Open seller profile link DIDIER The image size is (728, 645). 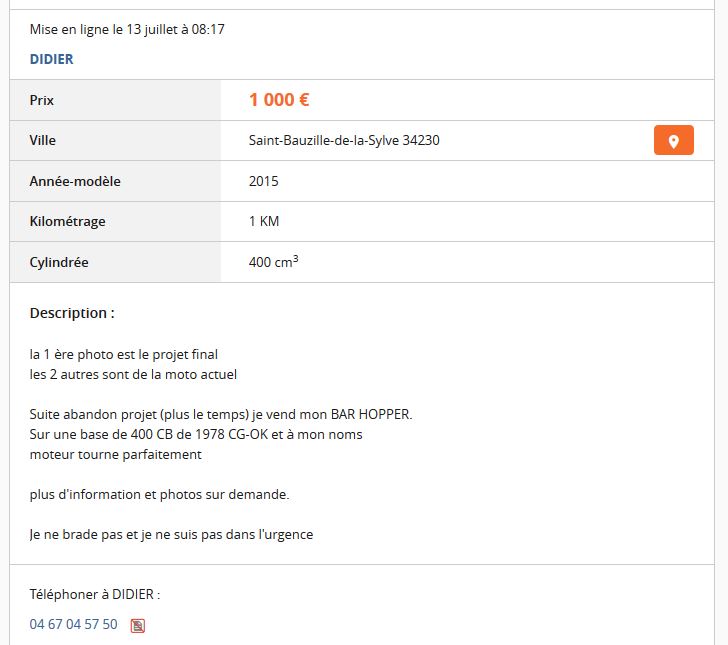(x=52, y=59)
